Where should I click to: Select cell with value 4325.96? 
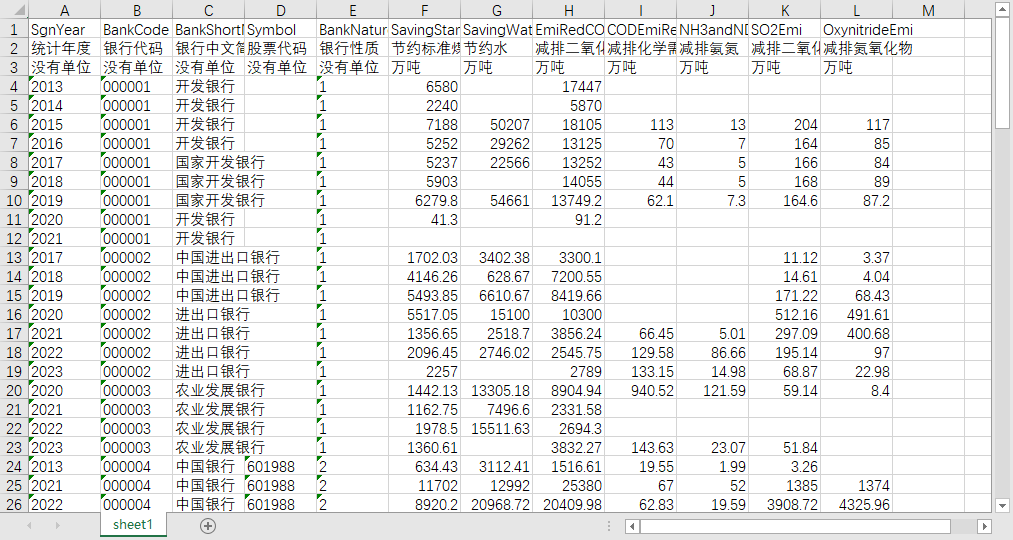(857, 504)
